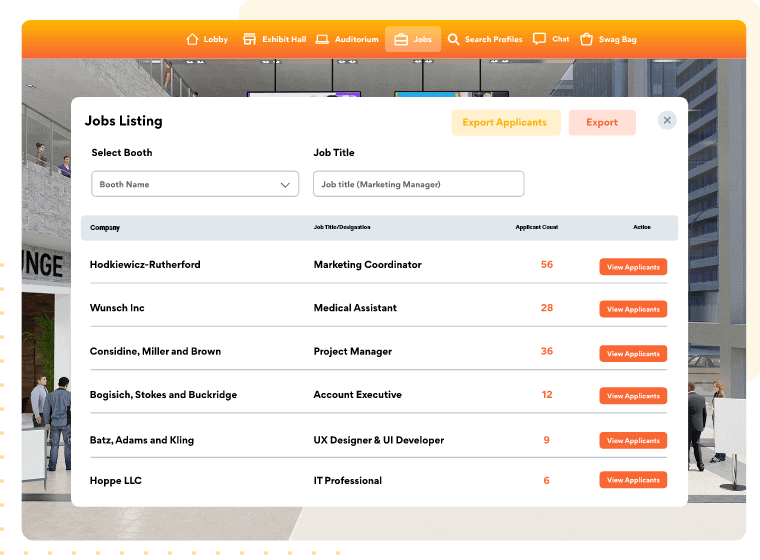Focus the Job title input field
This screenshot has width=760, height=560.
[418, 184]
